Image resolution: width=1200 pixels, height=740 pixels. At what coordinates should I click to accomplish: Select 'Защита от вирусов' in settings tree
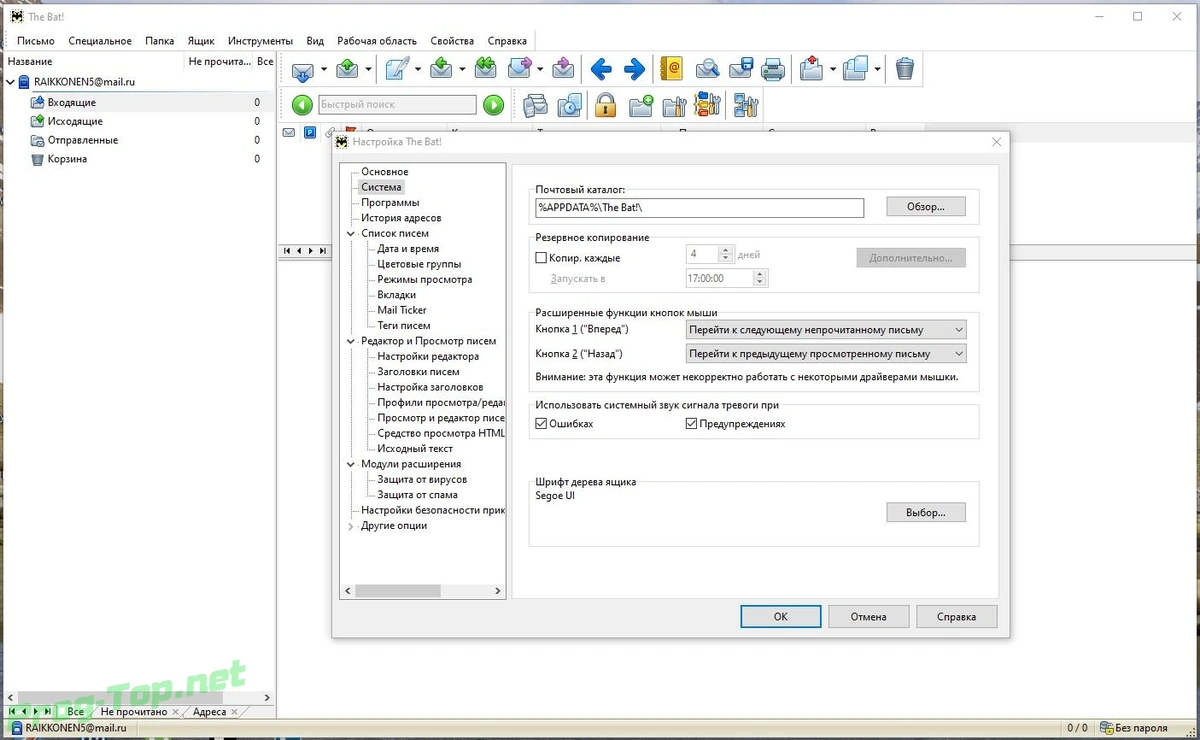(422, 479)
